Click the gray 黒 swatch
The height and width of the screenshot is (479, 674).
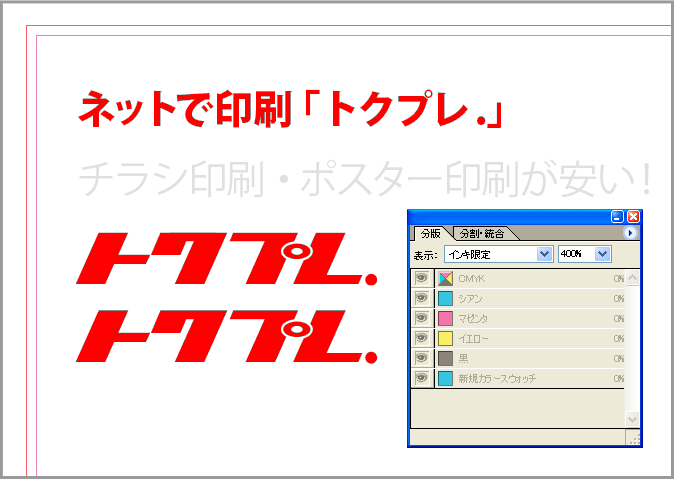(445, 359)
